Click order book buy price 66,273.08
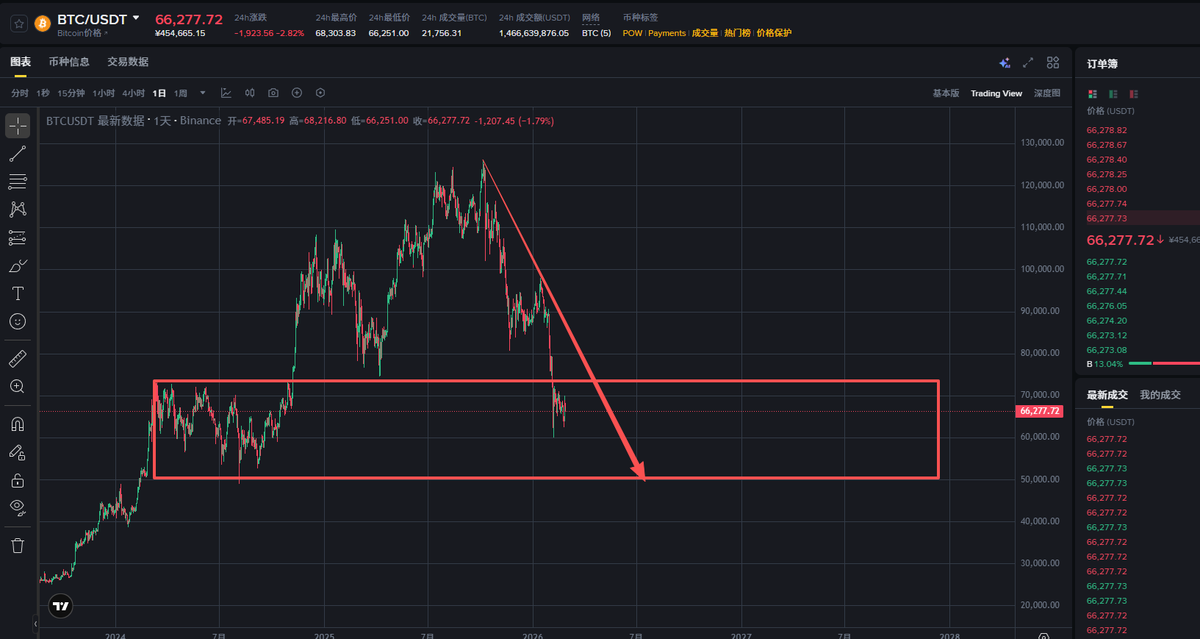 point(1107,350)
